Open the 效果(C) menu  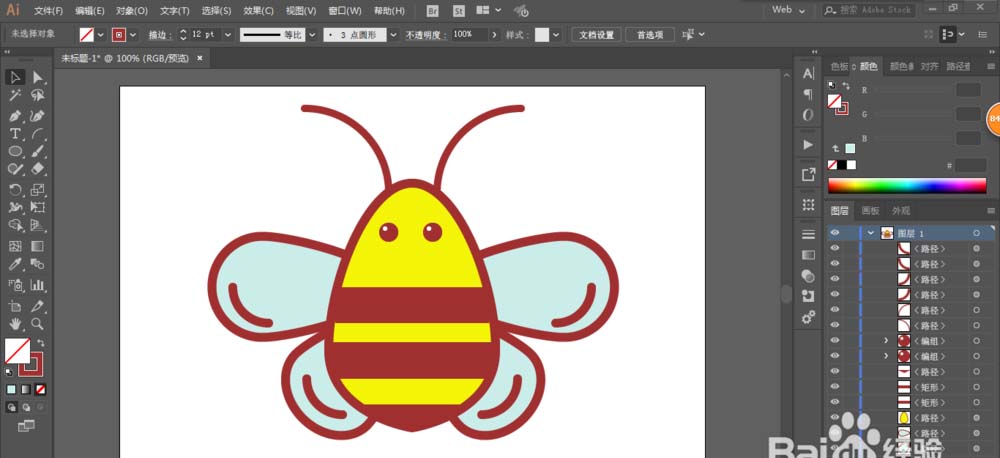coord(258,11)
